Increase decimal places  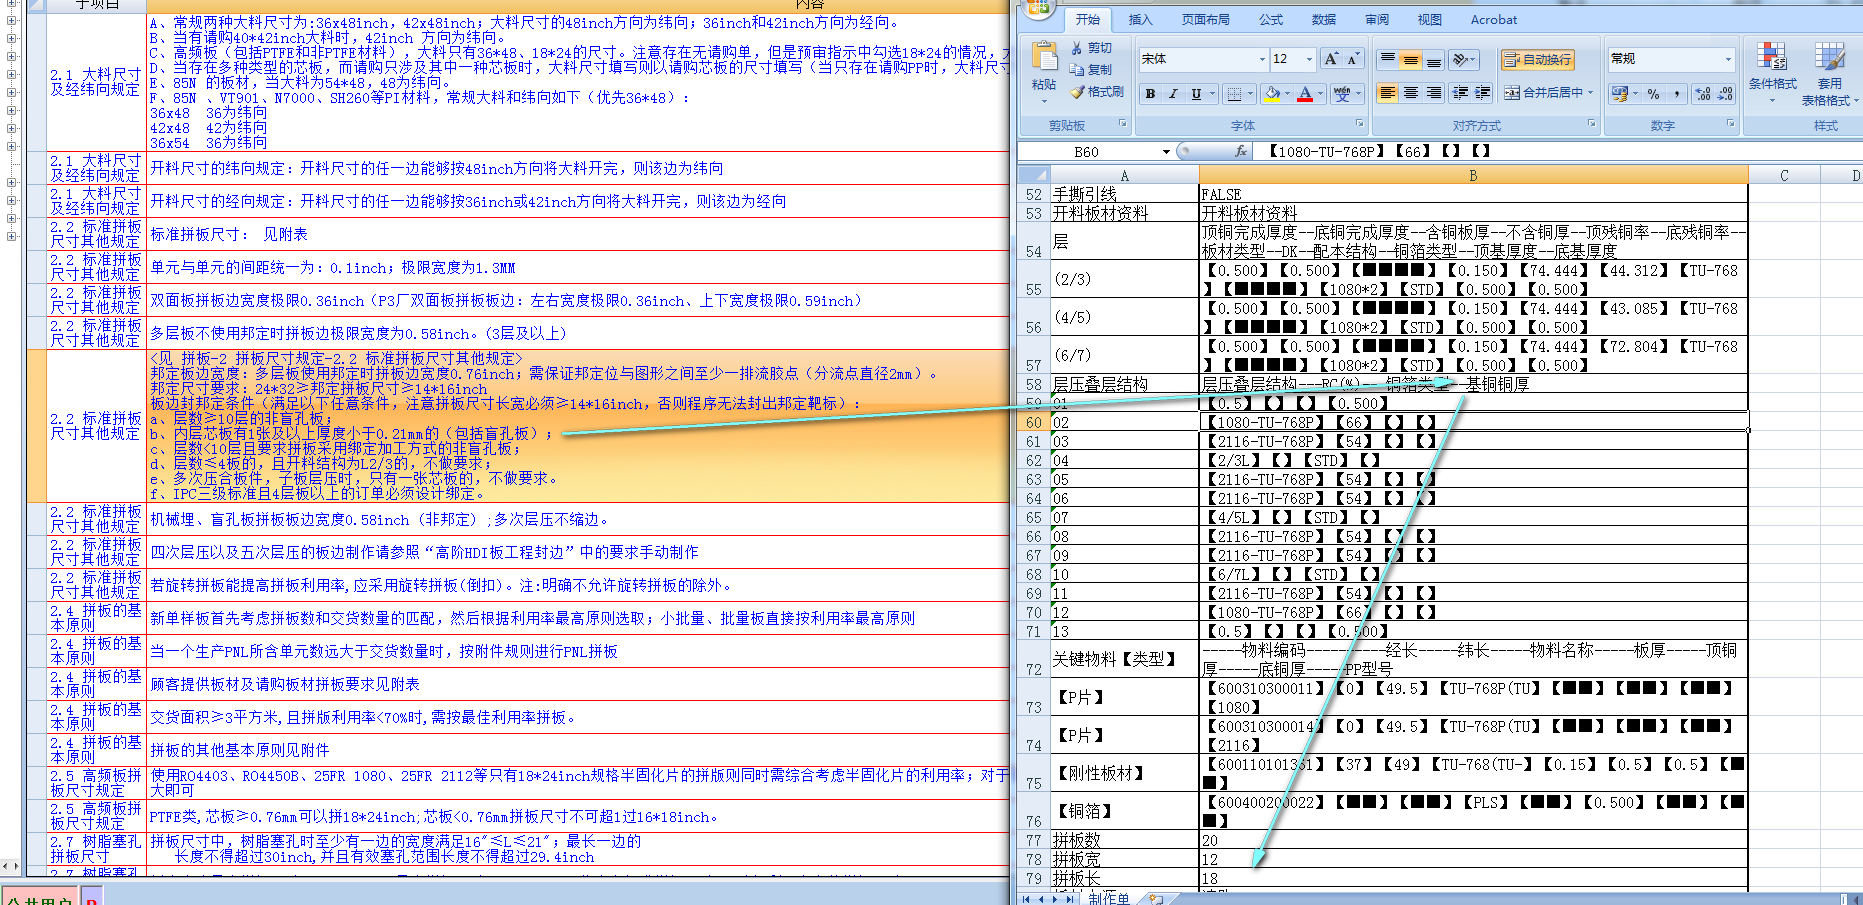point(1704,93)
